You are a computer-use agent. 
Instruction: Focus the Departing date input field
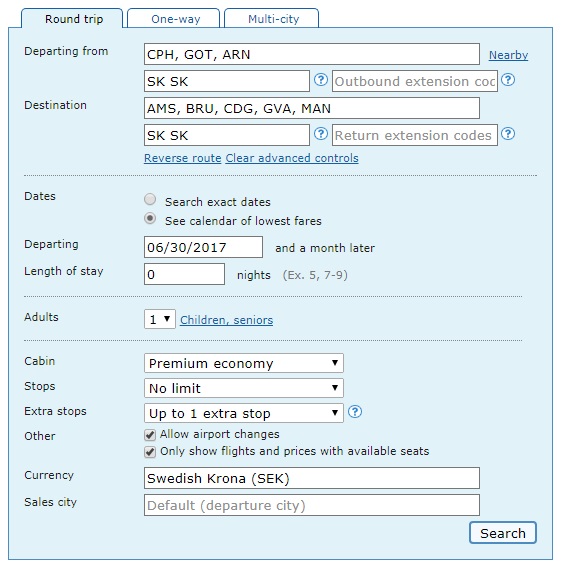coord(203,247)
